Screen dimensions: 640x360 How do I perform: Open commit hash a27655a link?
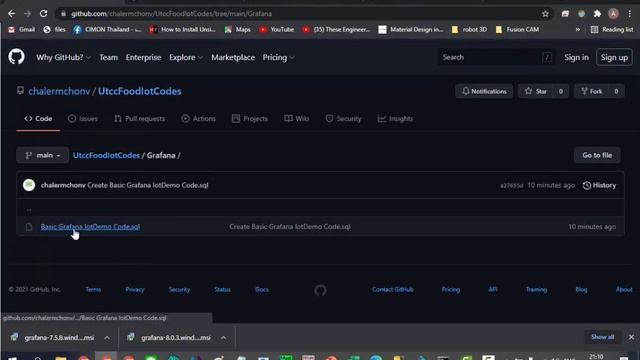[x=511, y=185]
